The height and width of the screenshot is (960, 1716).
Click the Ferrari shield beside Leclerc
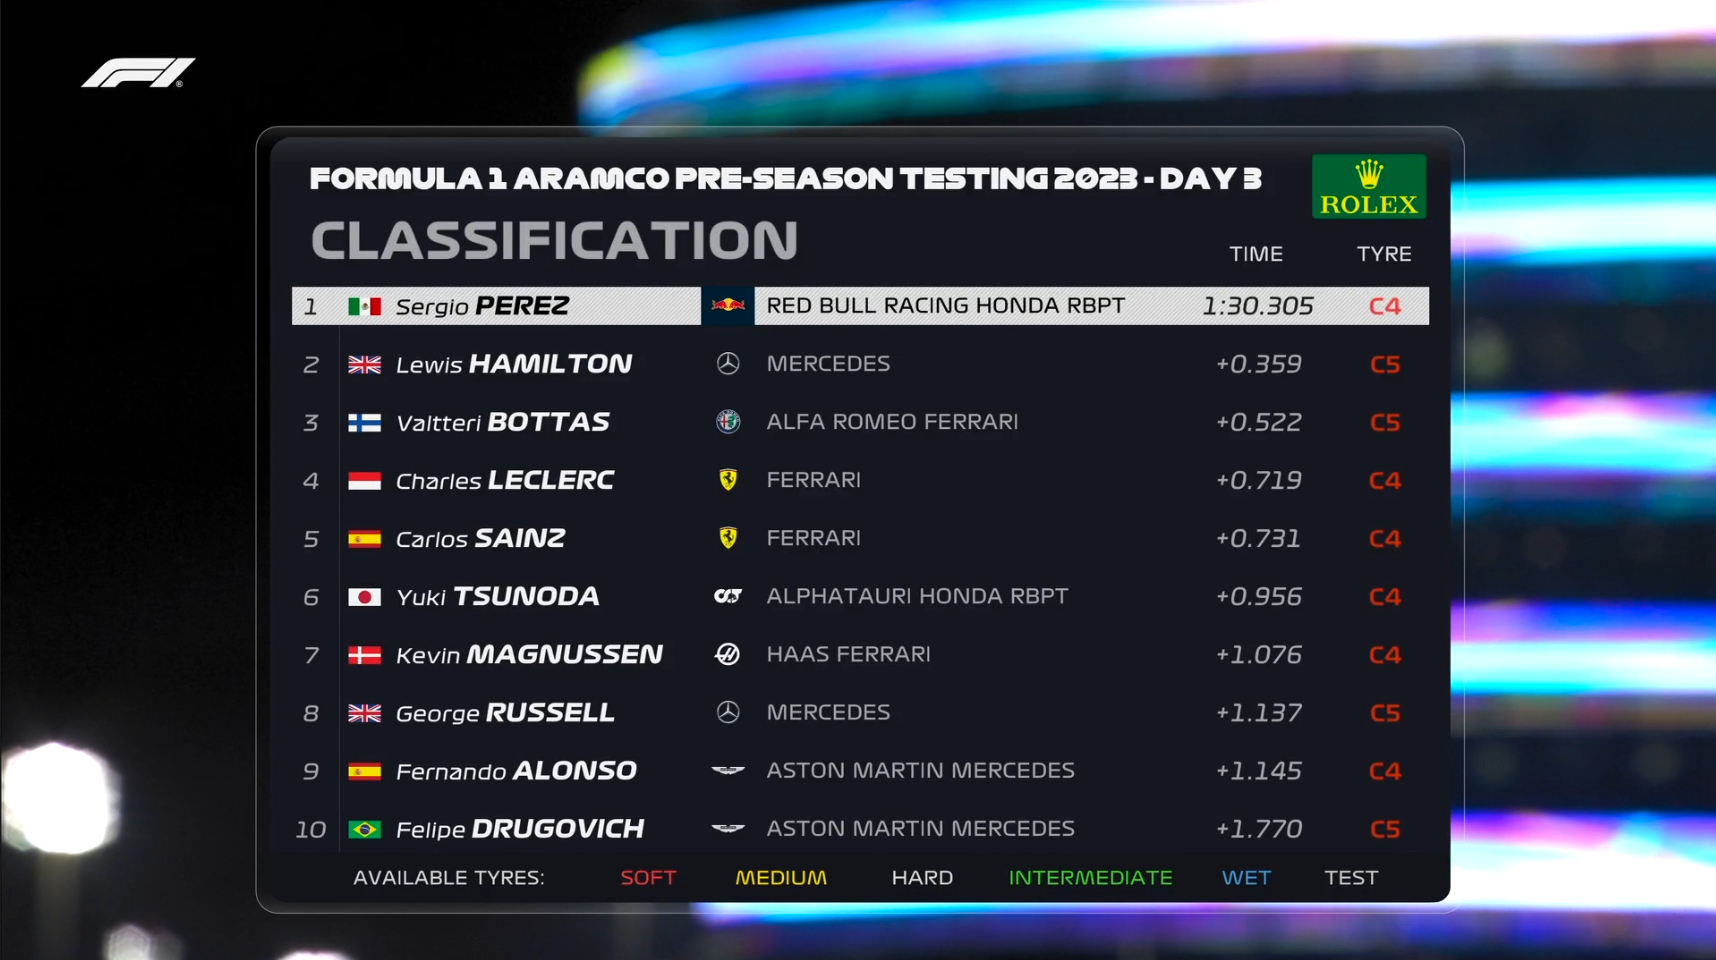pos(728,480)
